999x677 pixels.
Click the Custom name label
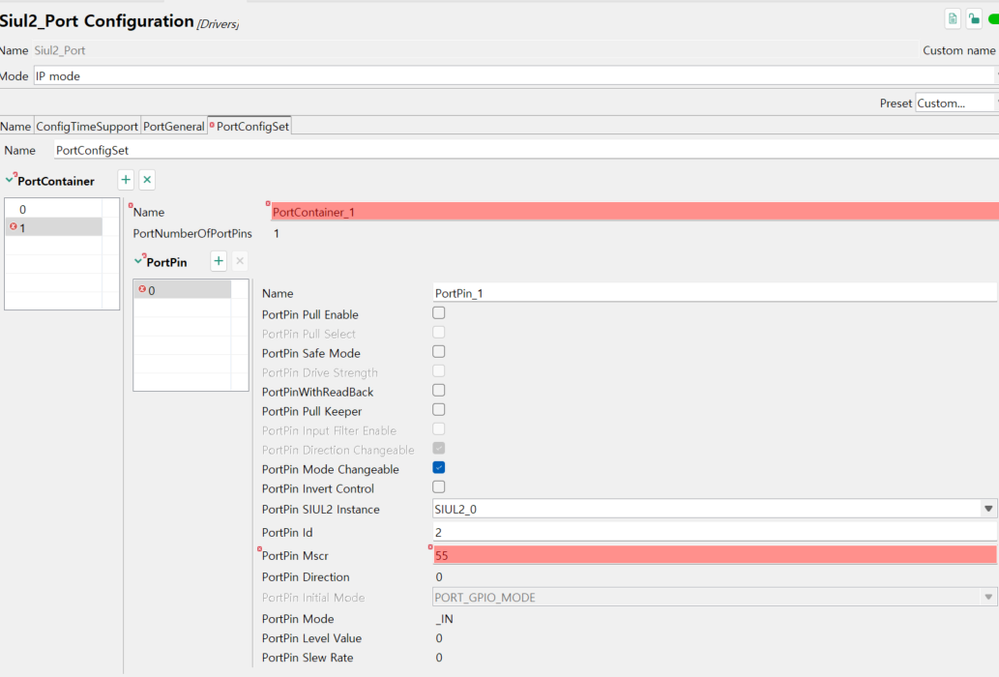(x=959, y=50)
